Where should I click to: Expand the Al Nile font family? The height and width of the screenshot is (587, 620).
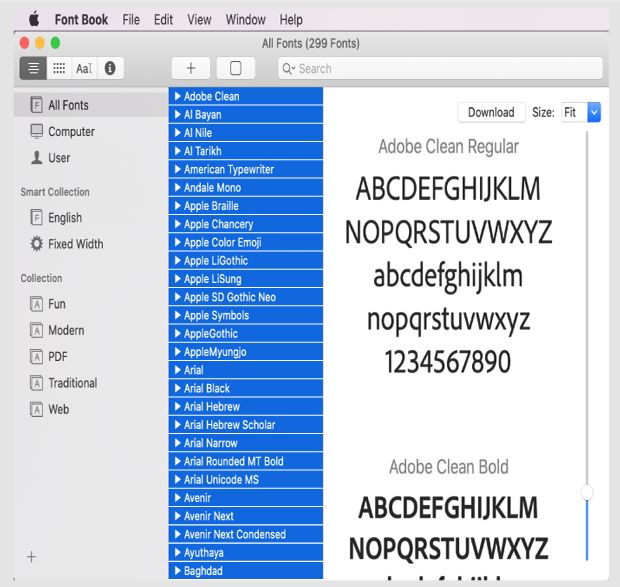[x=178, y=133]
